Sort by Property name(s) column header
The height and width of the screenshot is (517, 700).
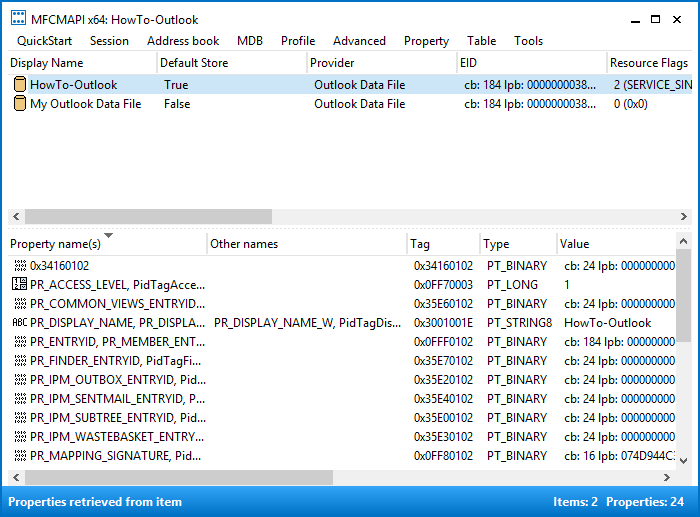107,243
